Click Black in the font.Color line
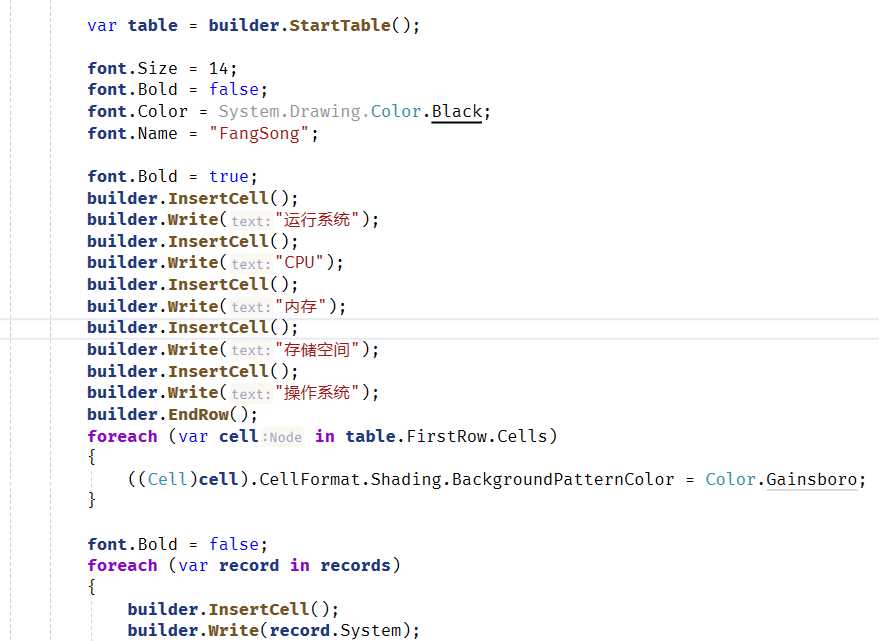This screenshot has height=641, width=879. click(x=456, y=112)
